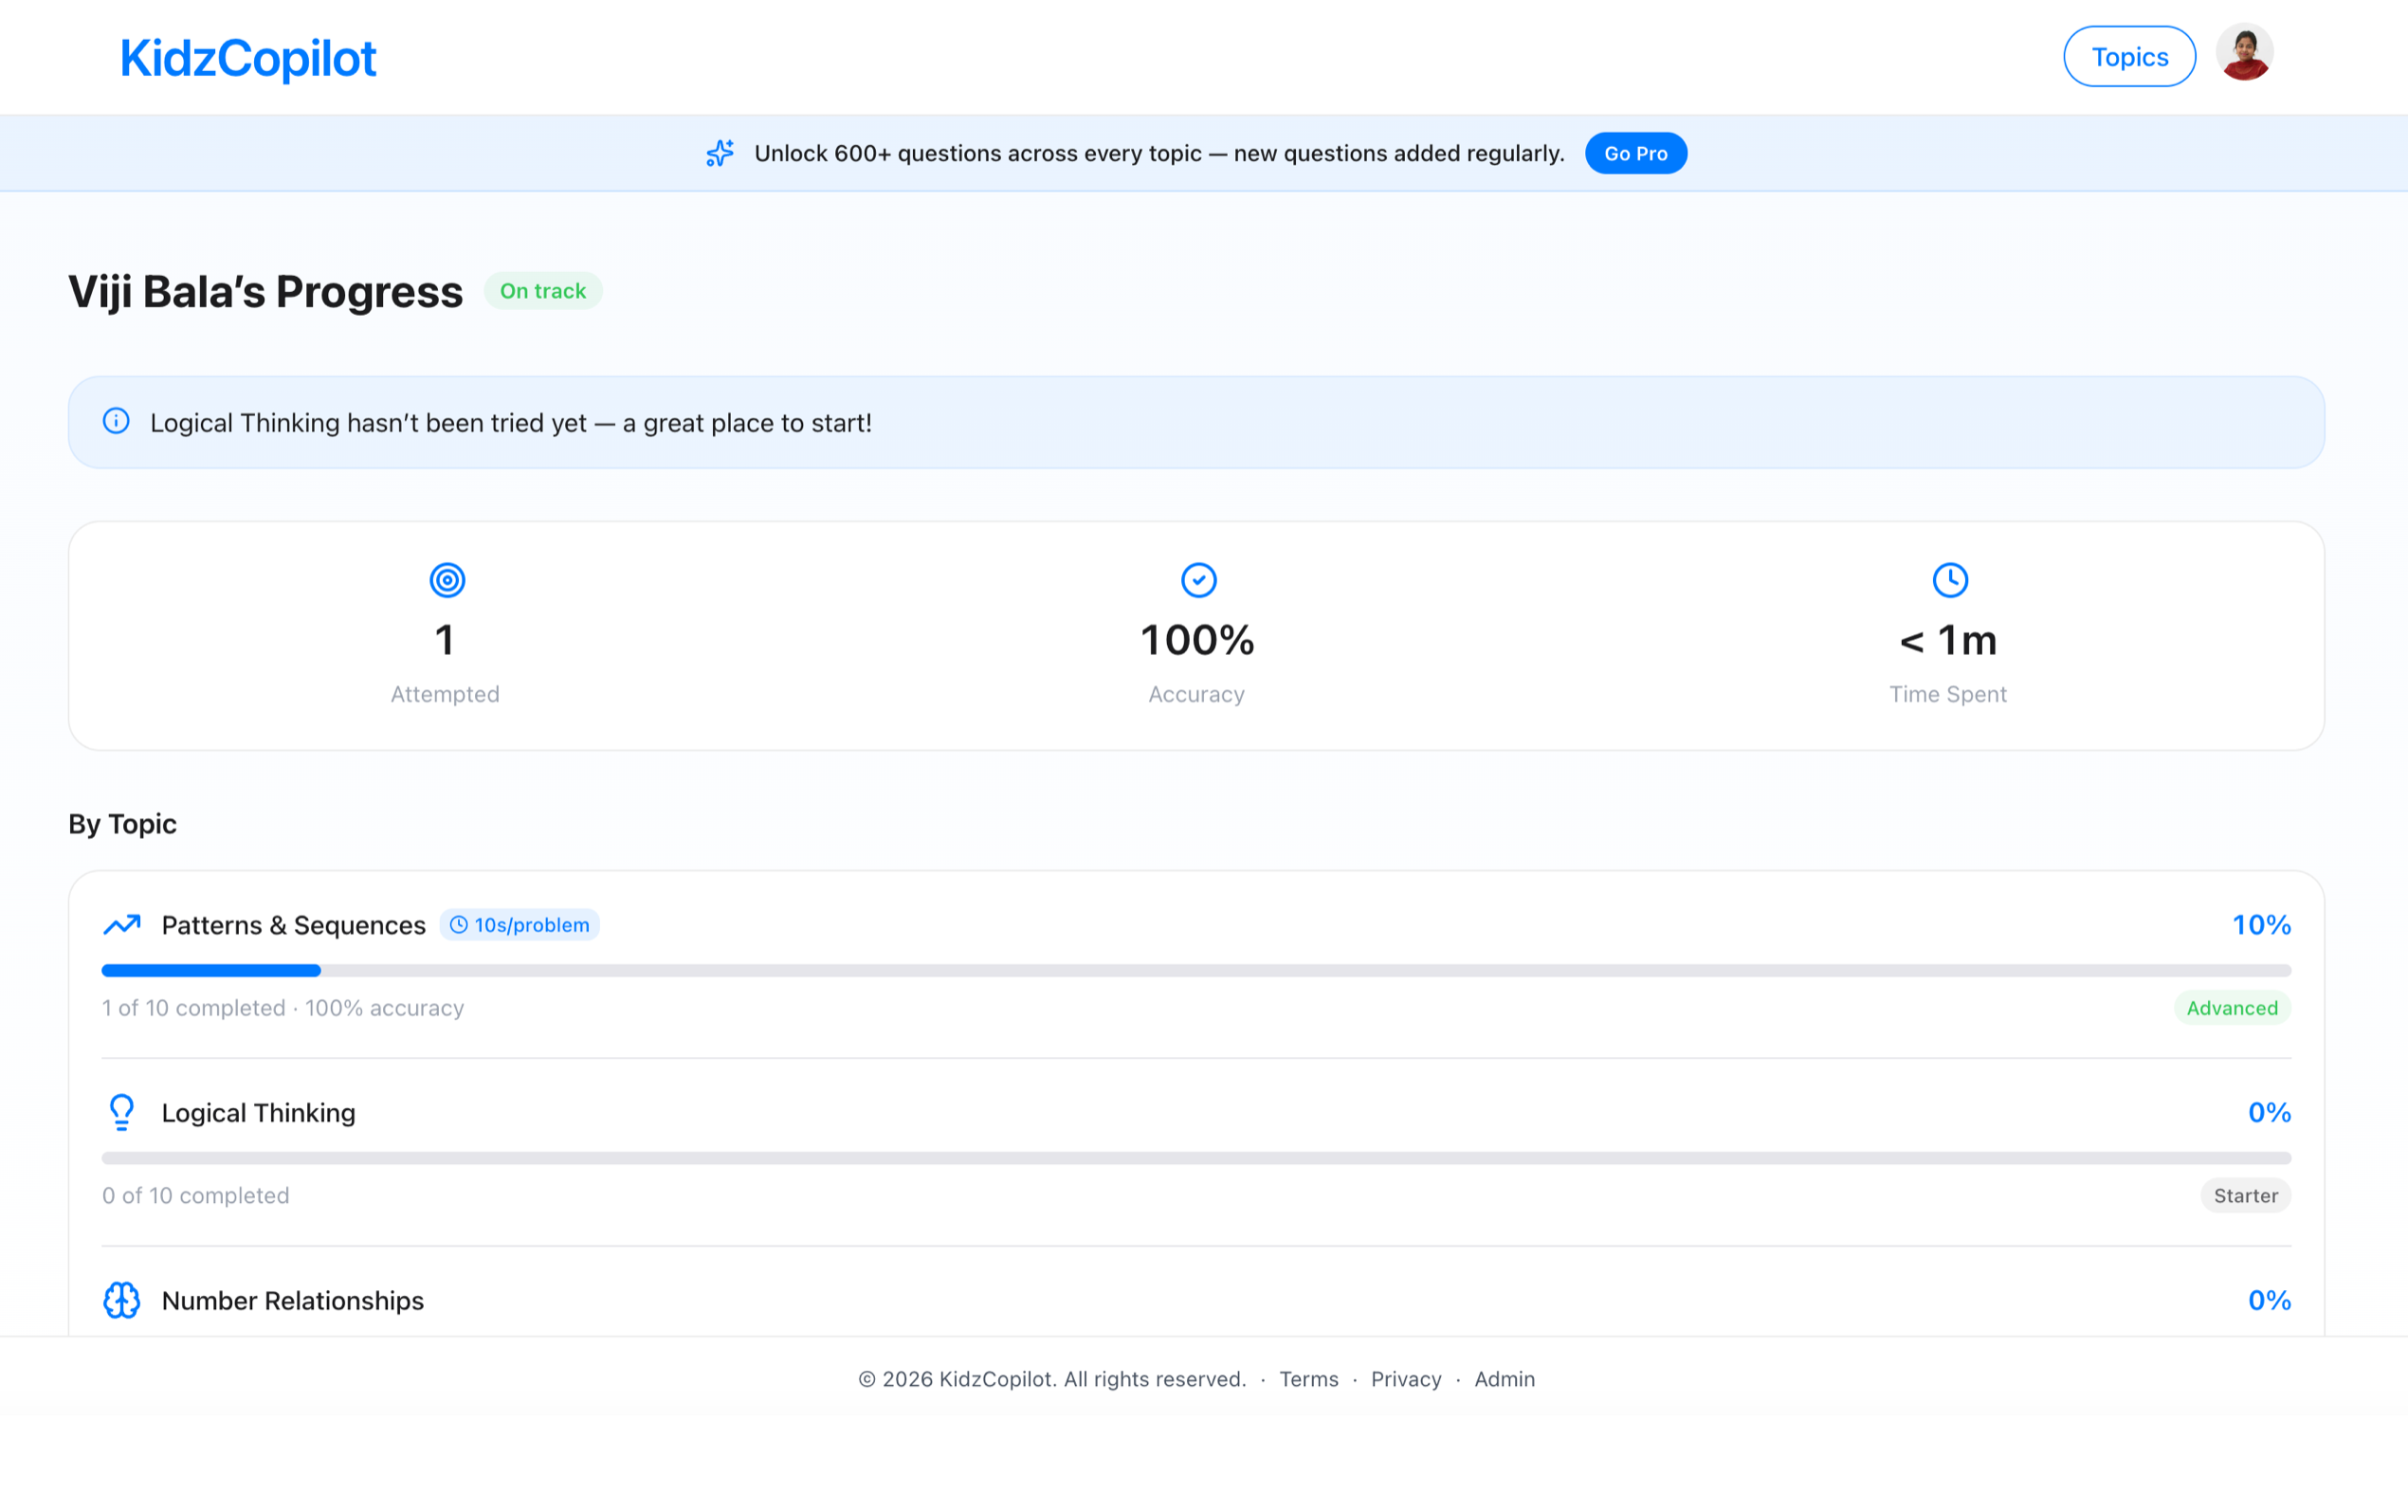Click the Go Pro button
The height and width of the screenshot is (1512, 2408).
1635,153
